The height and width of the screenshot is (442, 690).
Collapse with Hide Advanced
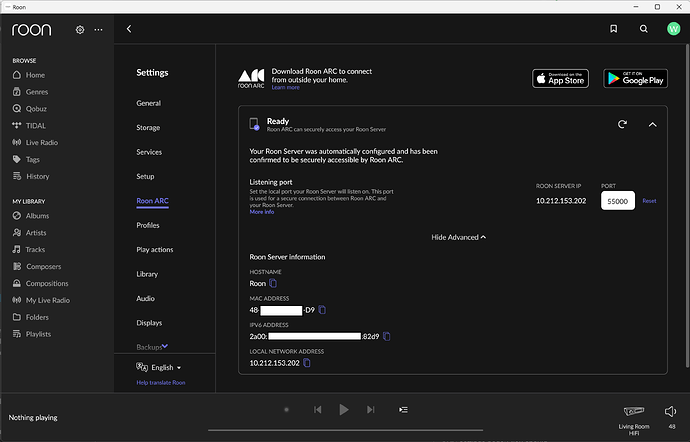point(458,237)
